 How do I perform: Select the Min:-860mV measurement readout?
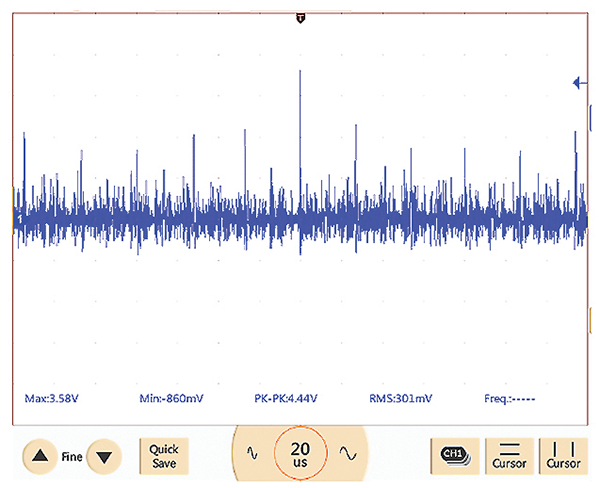coord(174,398)
